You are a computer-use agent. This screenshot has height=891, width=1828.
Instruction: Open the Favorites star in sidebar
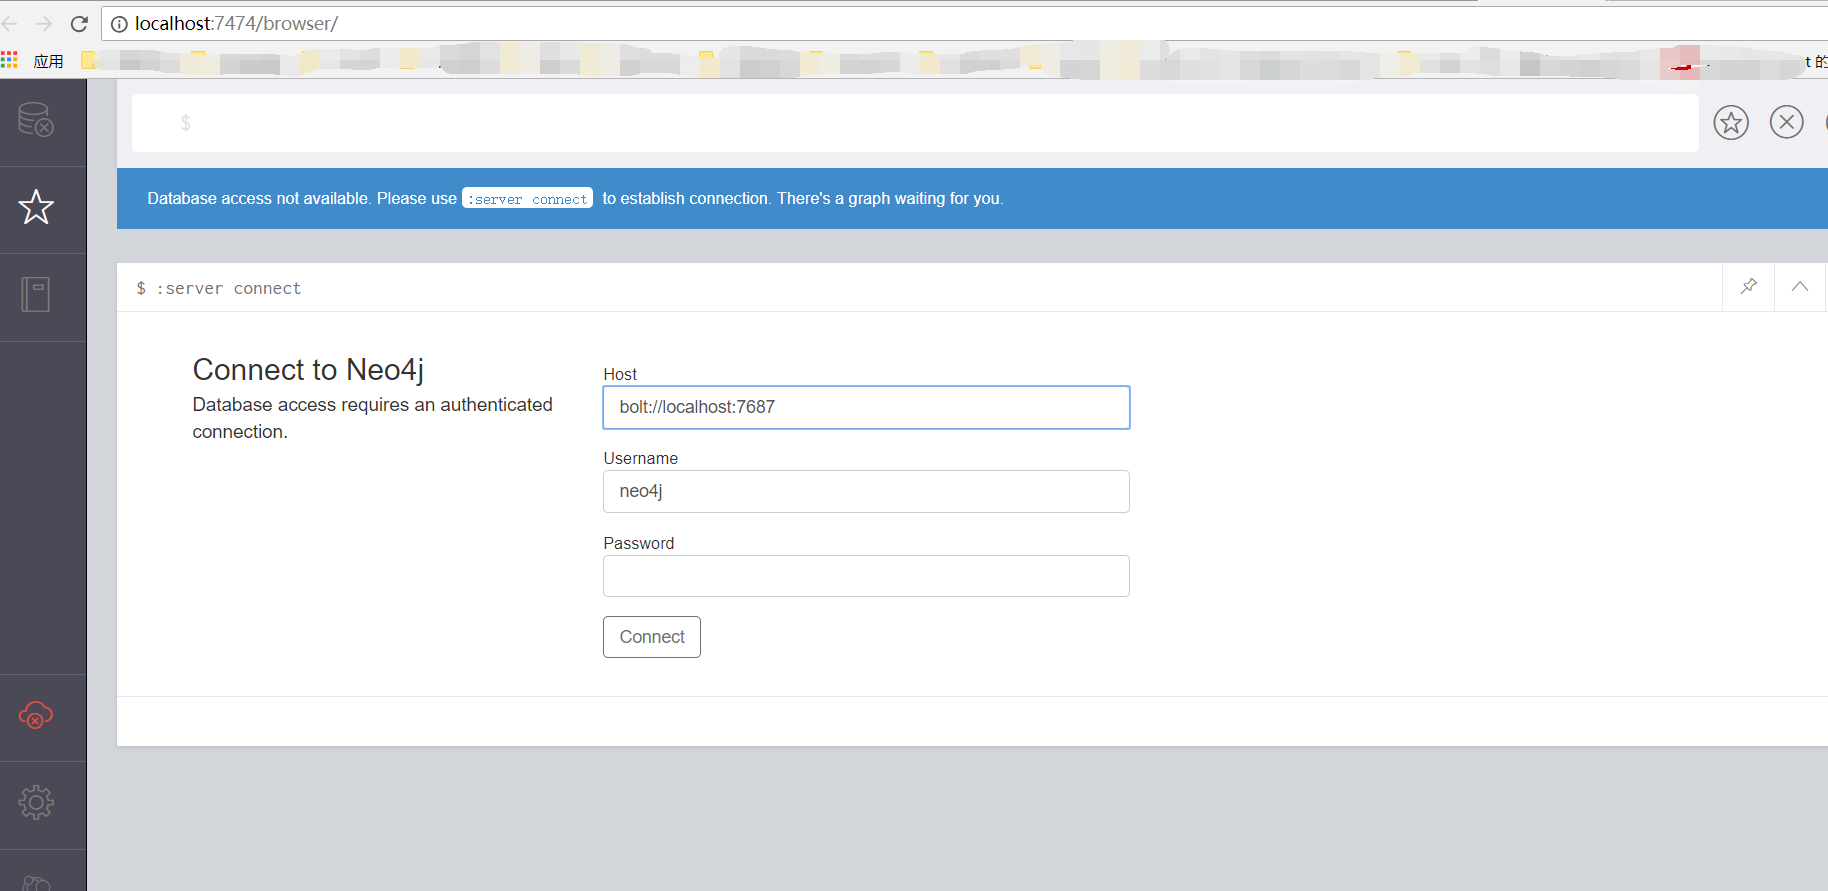(x=36, y=207)
